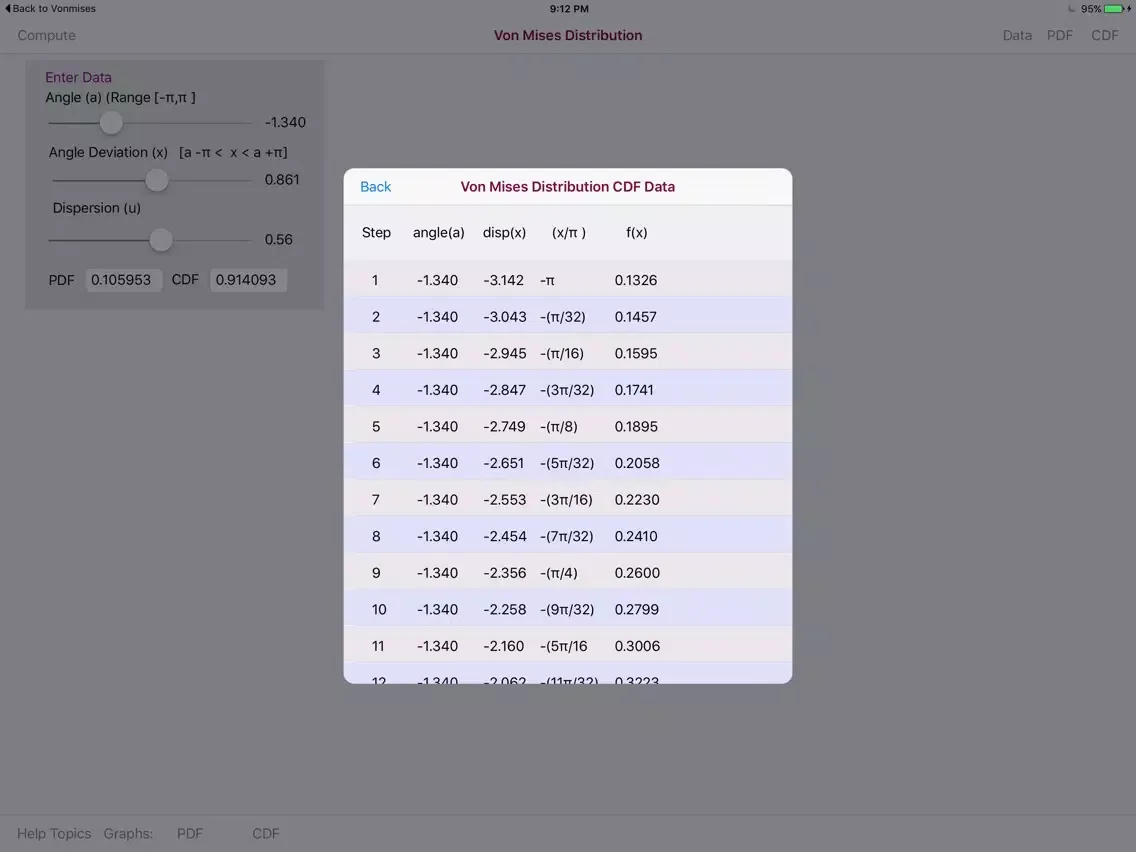
Task: Open the CDF option in top bar
Action: tap(1104, 36)
